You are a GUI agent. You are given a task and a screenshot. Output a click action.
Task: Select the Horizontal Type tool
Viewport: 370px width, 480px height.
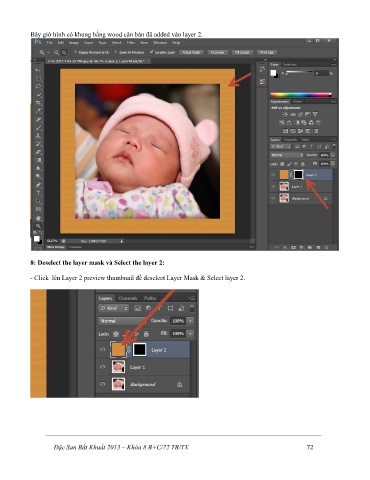(x=38, y=193)
